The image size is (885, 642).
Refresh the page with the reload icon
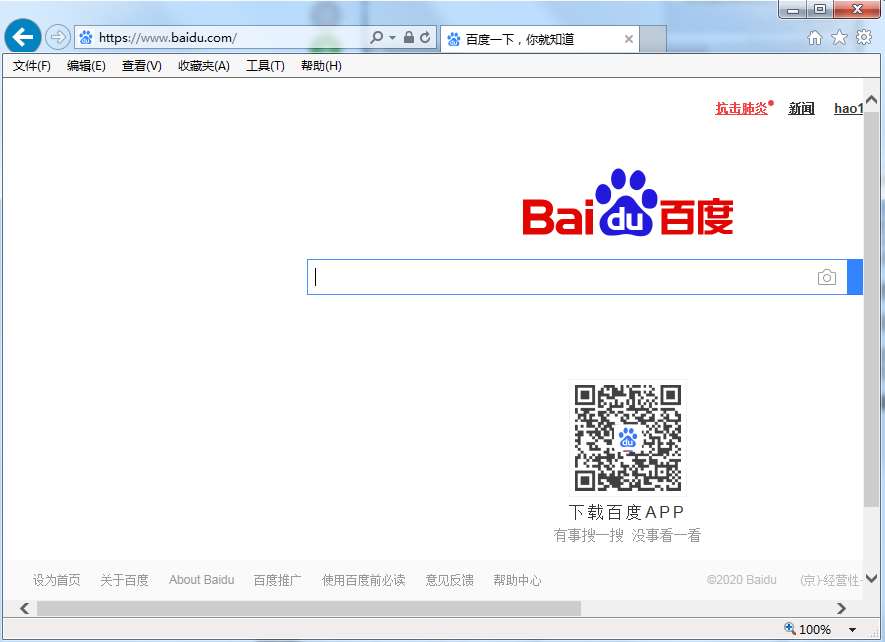[x=425, y=38]
